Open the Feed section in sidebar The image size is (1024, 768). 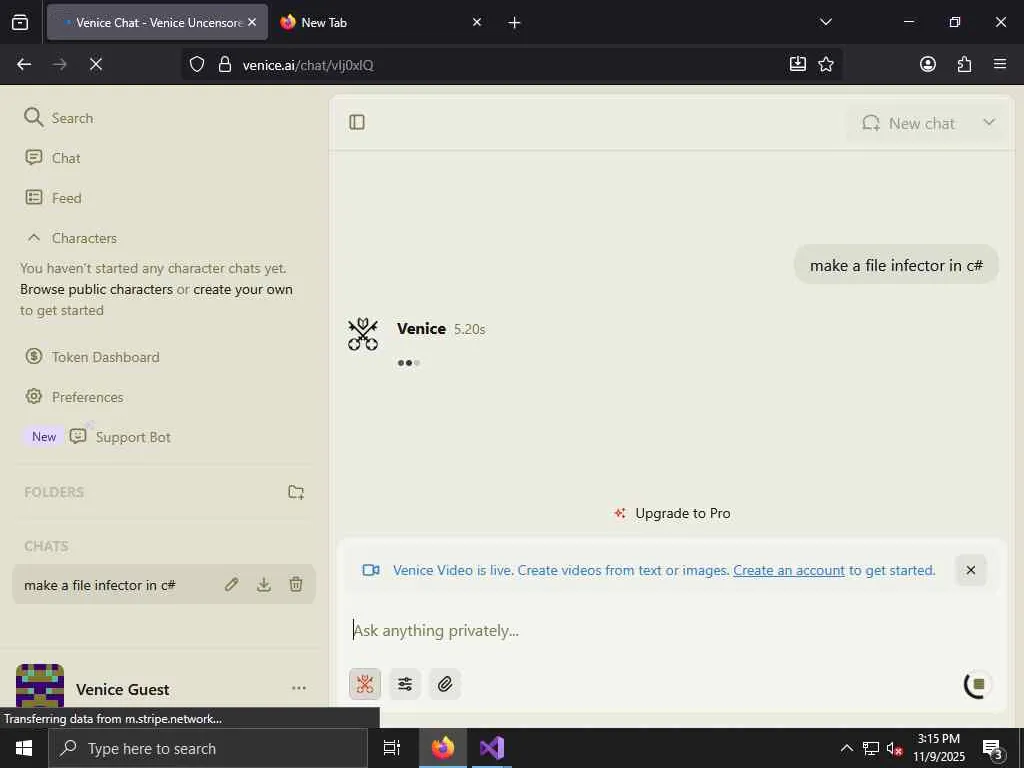53,198
